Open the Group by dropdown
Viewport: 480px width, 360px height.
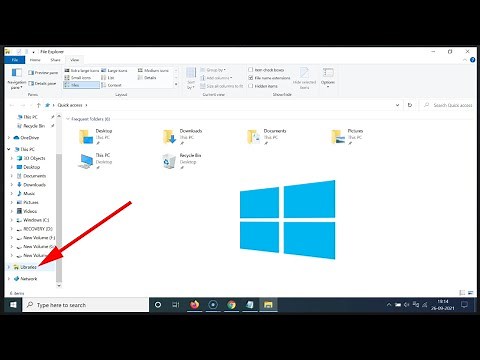pyautogui.click(x=213, y=70)
